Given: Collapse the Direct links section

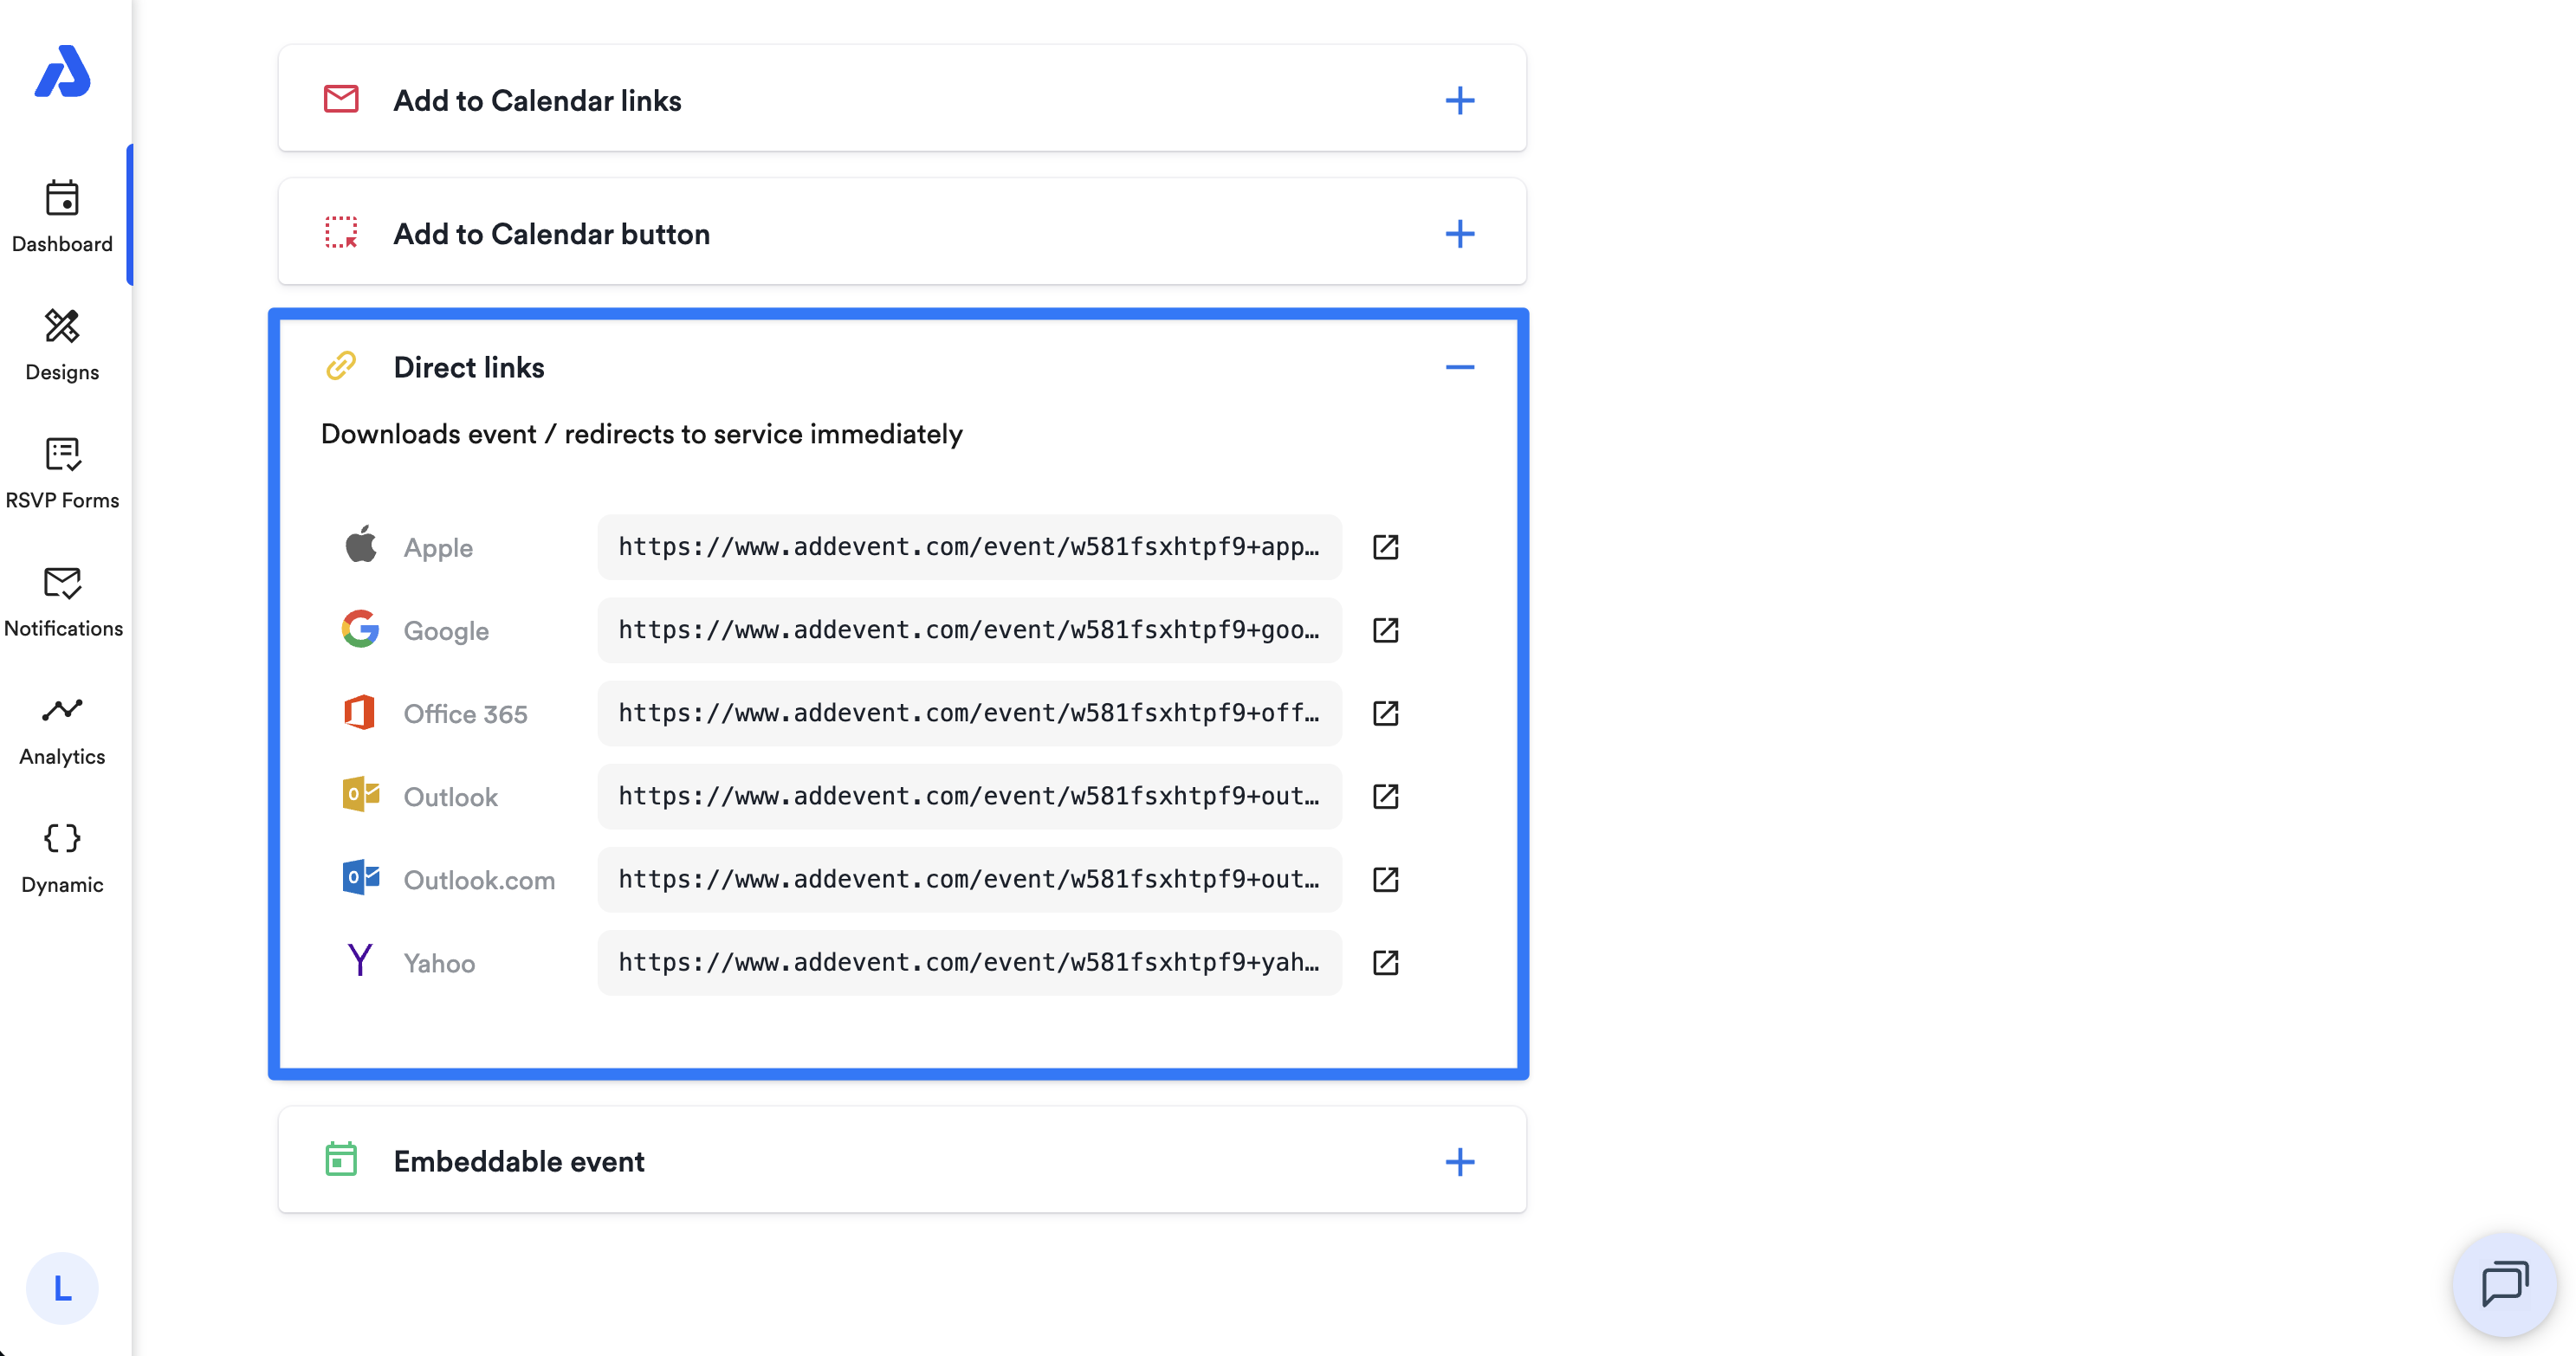Looking at the screenshot, I should [x=1459, y=367].
